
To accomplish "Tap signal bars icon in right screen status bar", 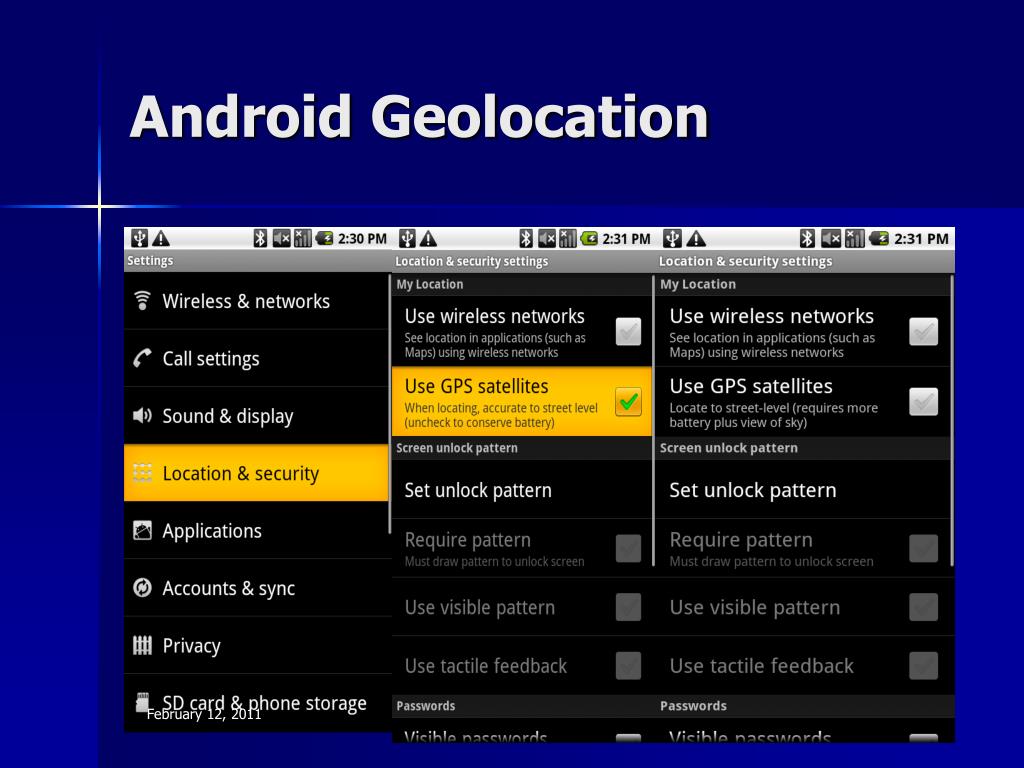I will [x=854, y=238].
